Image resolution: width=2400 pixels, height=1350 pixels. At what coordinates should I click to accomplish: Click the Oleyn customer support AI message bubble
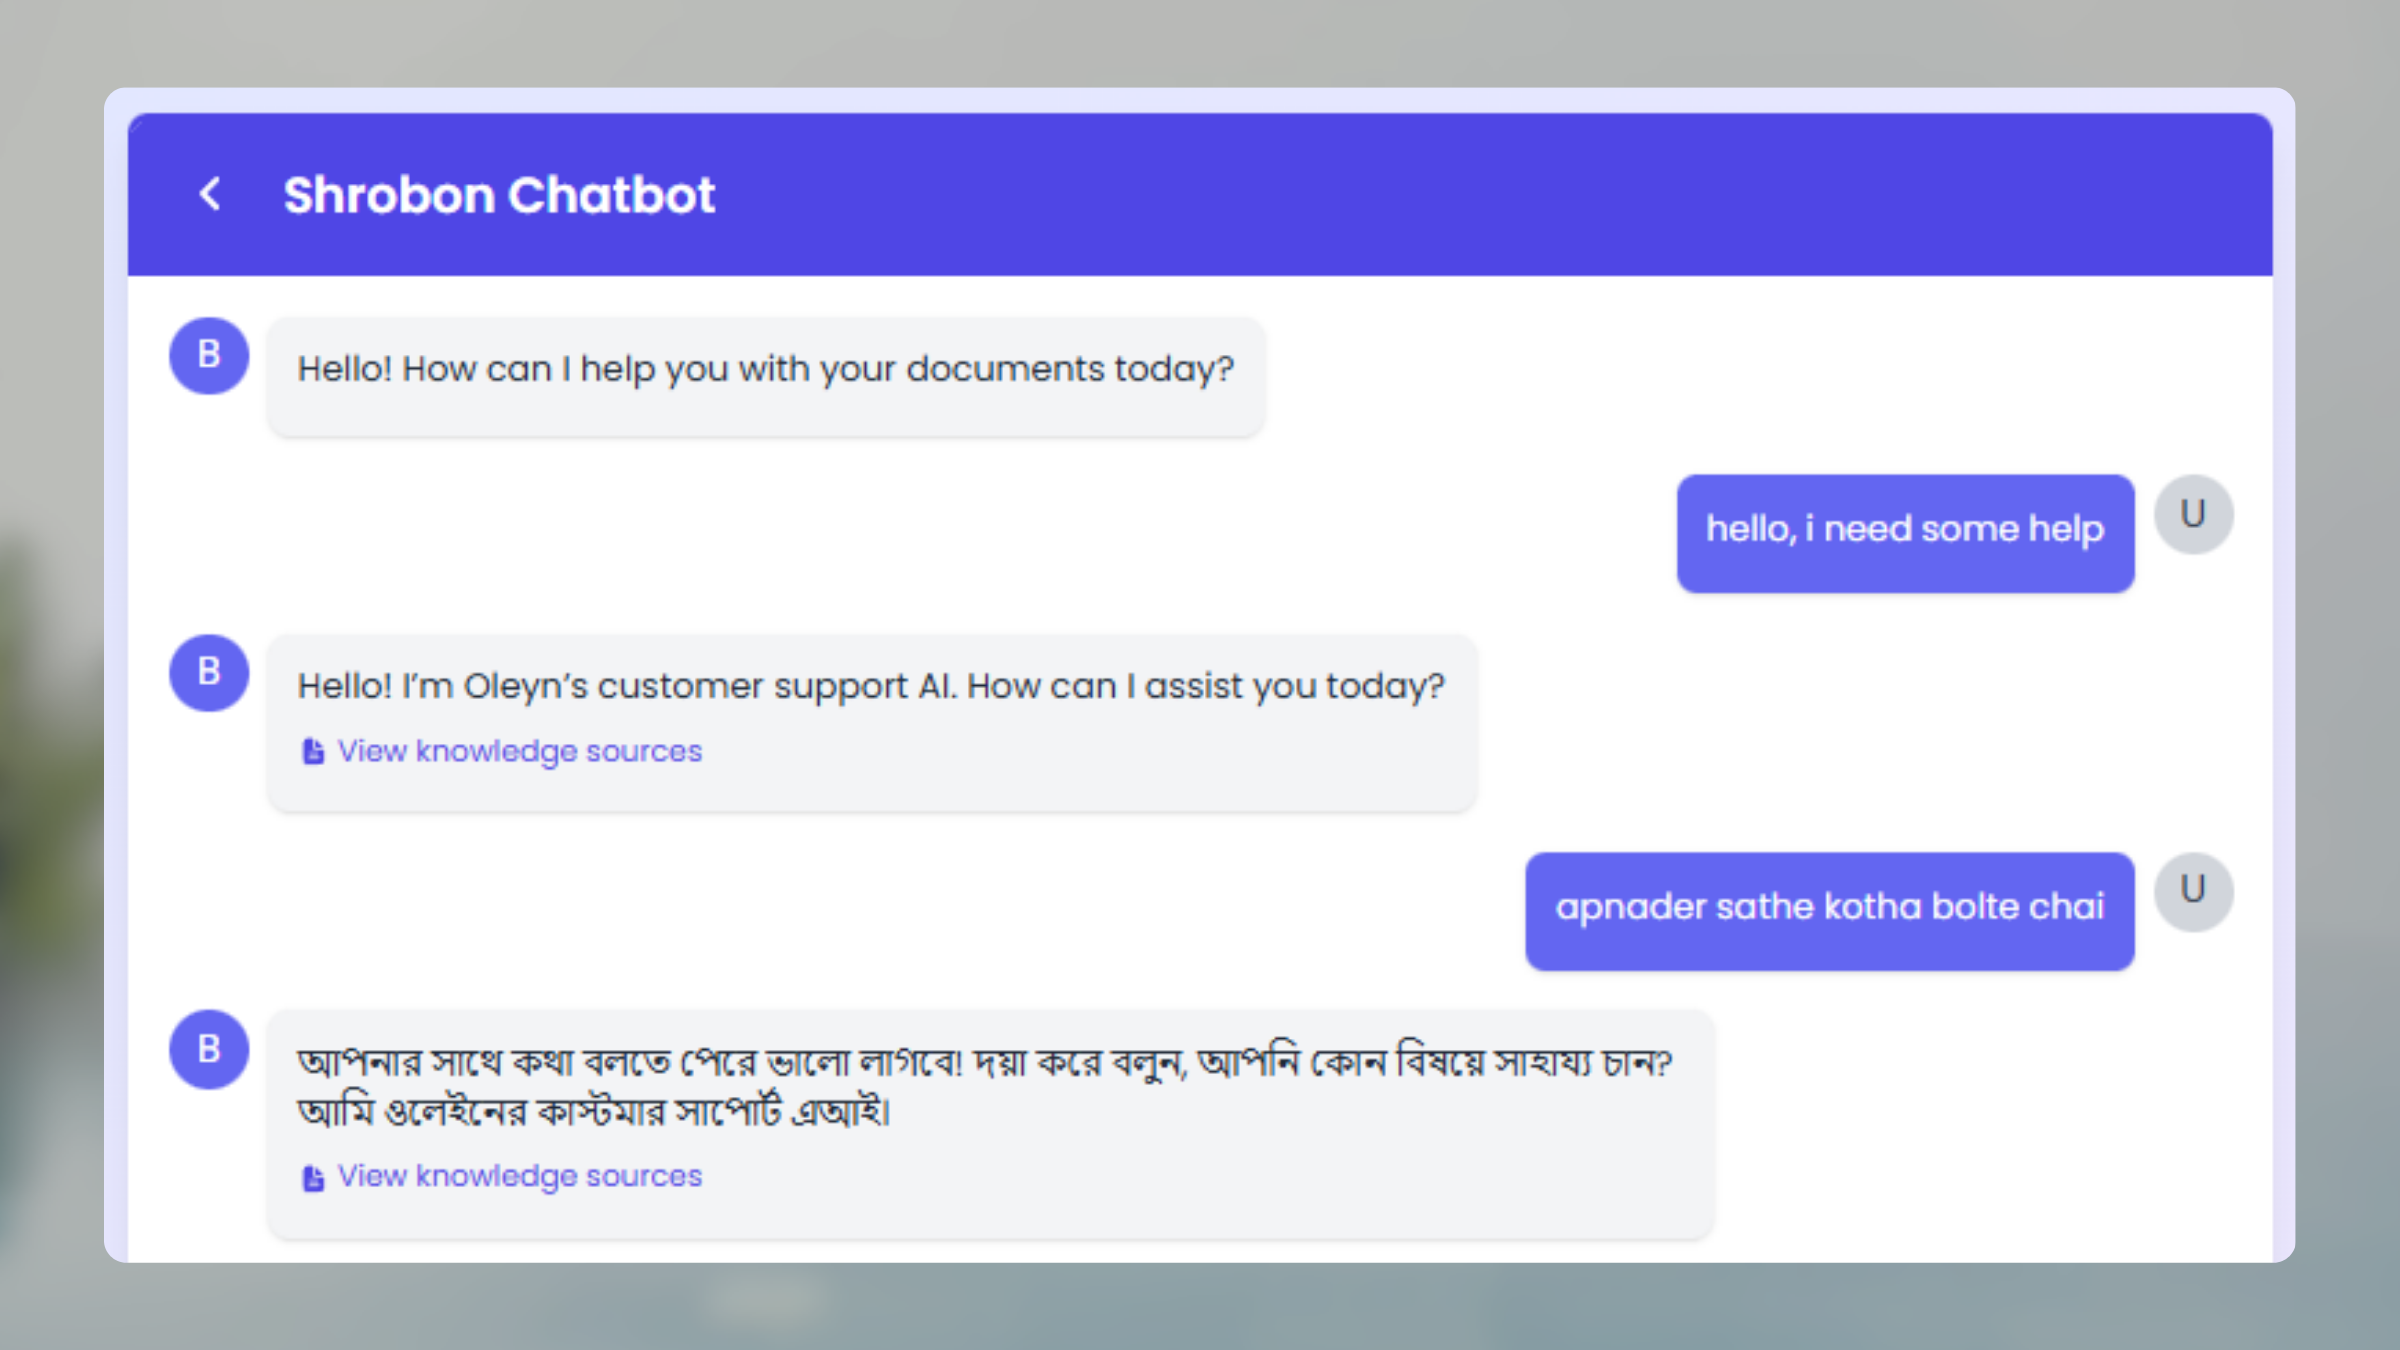[870, 686]
